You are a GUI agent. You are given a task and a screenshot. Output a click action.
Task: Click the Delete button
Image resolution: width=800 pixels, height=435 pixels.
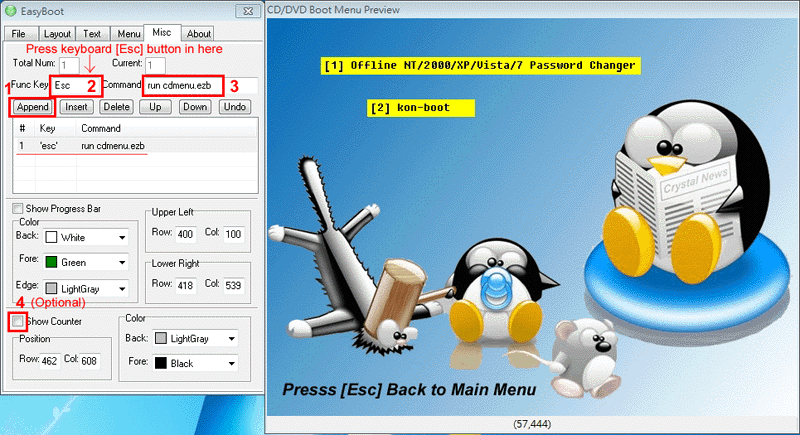tap(116, 107)
